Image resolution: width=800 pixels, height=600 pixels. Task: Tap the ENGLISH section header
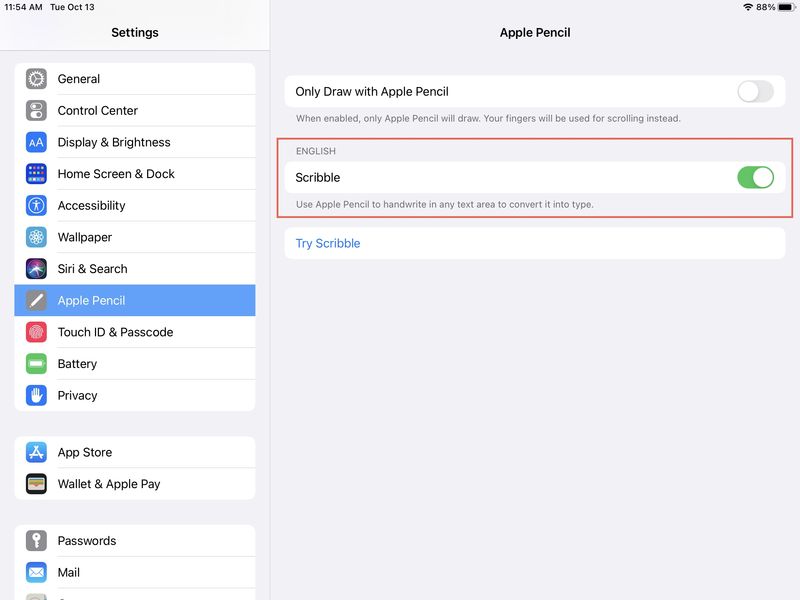(x=316, y=152)
